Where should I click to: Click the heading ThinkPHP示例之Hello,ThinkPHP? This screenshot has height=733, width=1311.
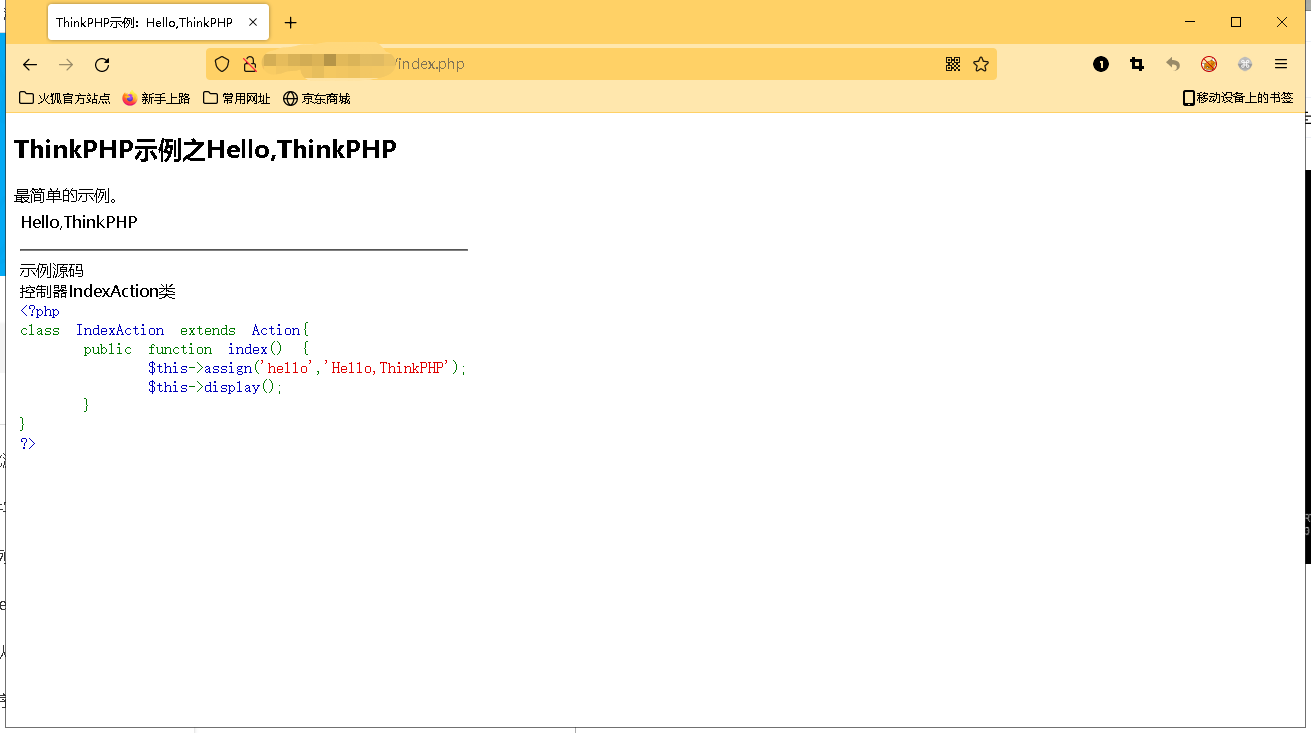(x=205, y=149)
